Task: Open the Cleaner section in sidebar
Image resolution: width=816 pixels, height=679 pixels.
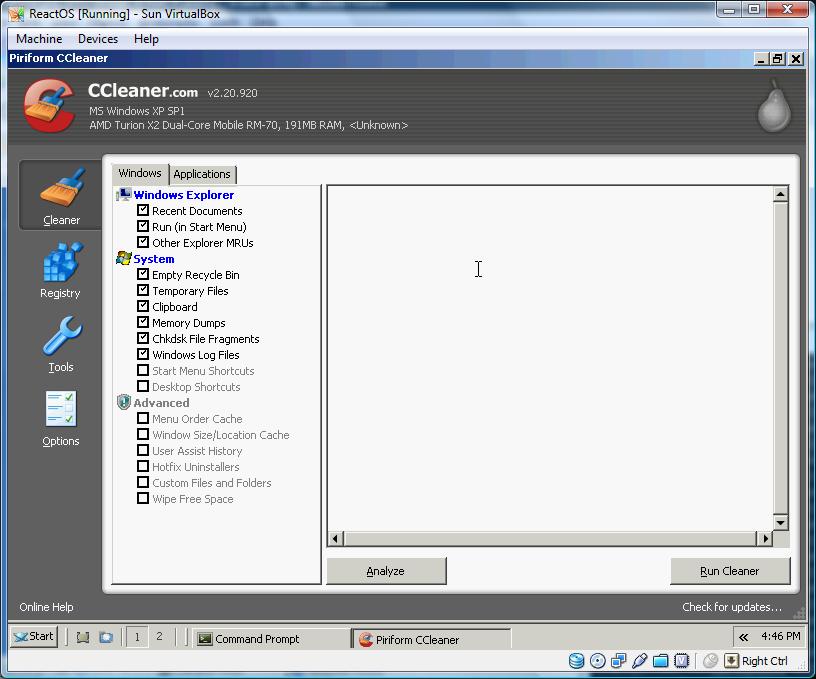Action: pos(61,195)
